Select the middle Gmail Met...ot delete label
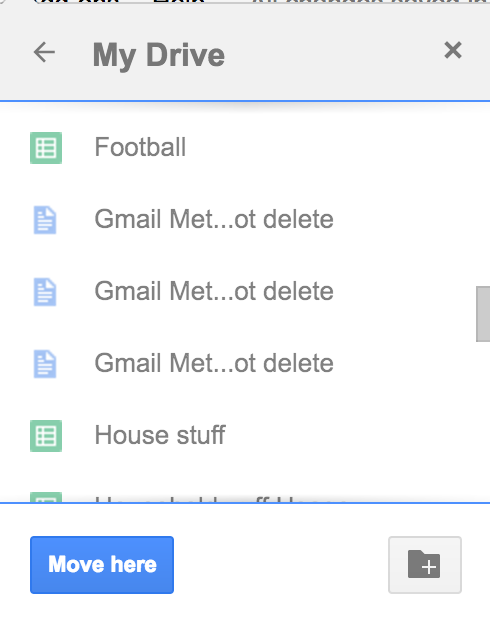The height and width of the screenshot is (622, 490). [x=214, y=291]
